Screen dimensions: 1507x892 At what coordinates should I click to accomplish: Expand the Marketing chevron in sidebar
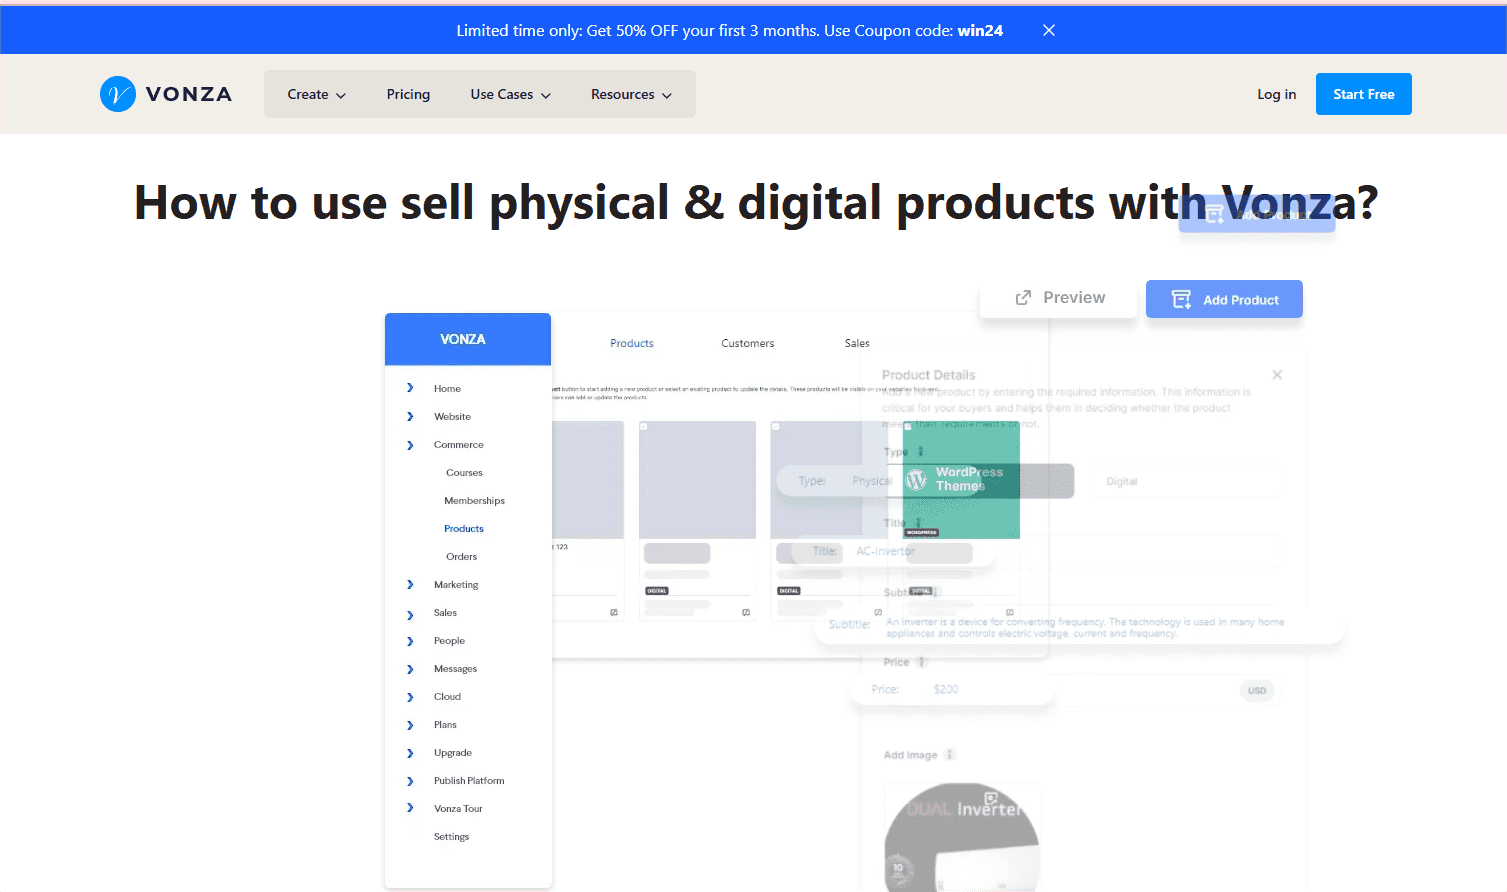tap(410, 584)
